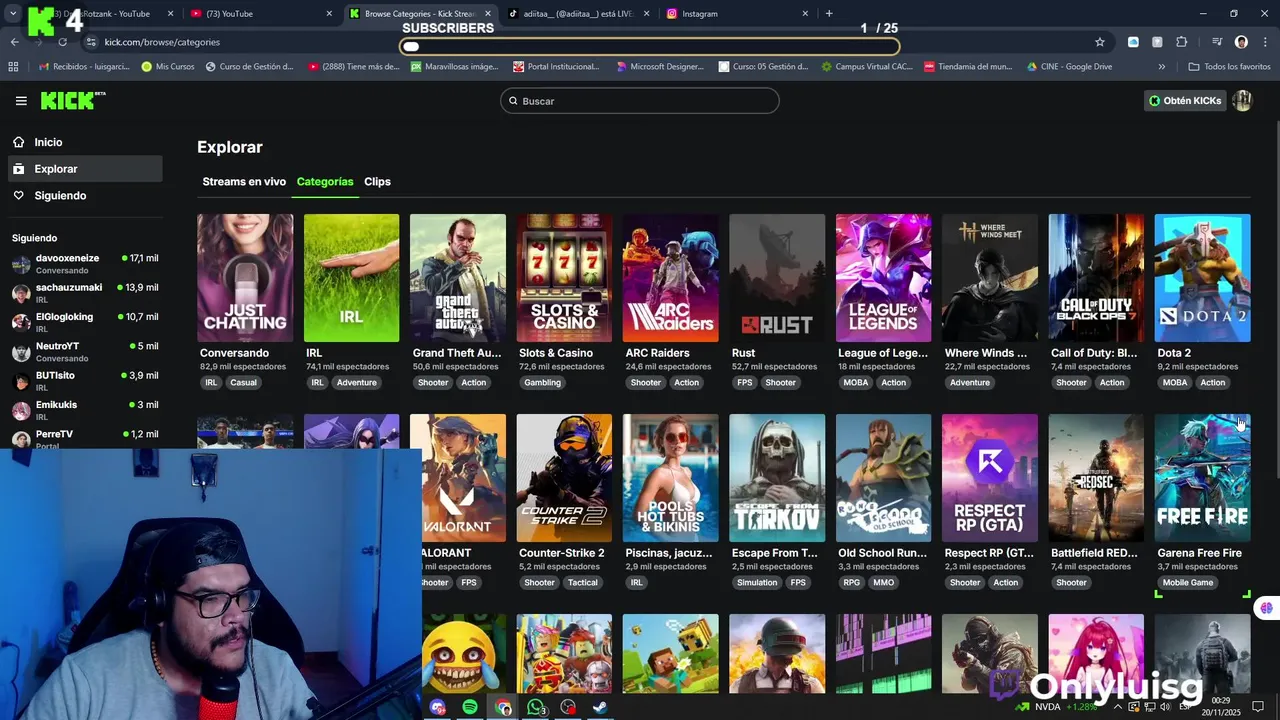Click Casual tag under Conversando
1280x720 pixels.
[x=243, y=383]
